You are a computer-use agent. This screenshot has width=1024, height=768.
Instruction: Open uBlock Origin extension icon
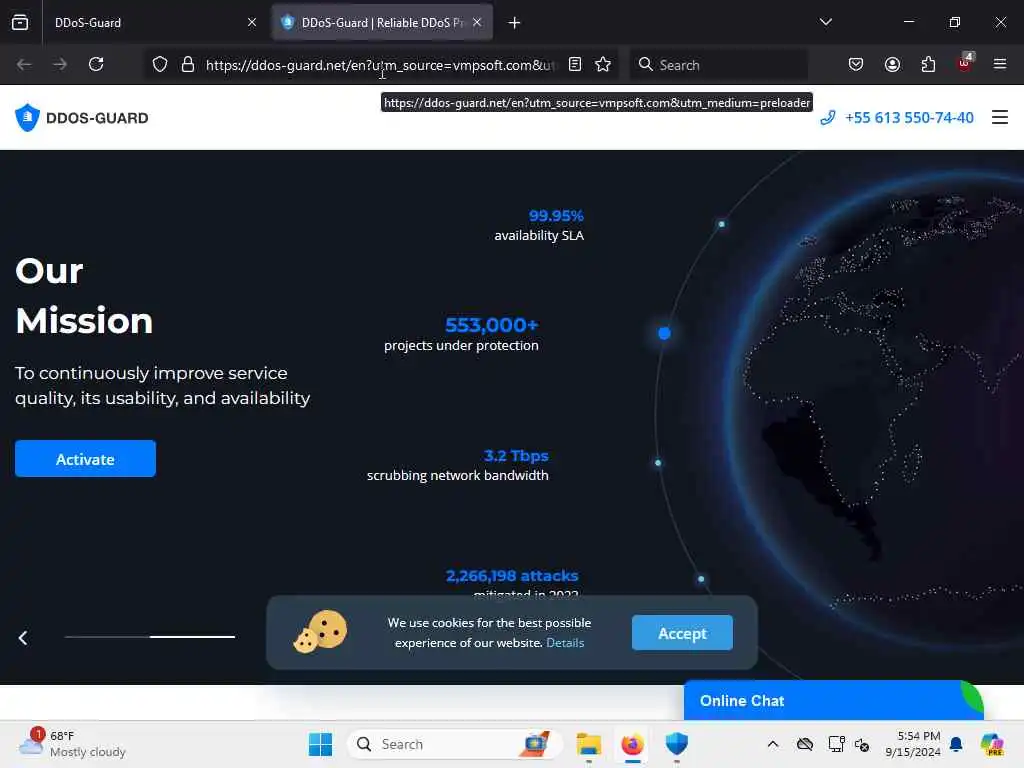[x=965, y=63]
